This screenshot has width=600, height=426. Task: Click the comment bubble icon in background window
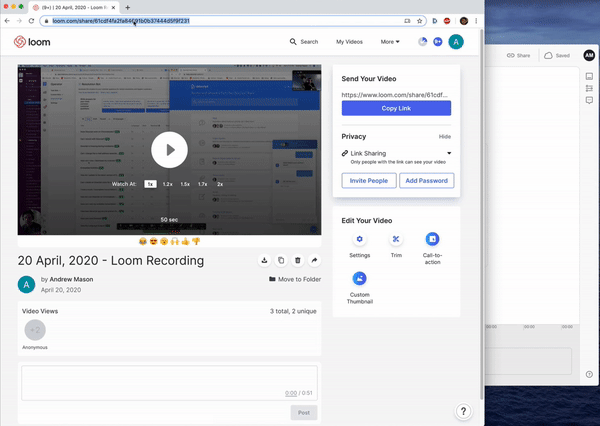click(589, 100)
